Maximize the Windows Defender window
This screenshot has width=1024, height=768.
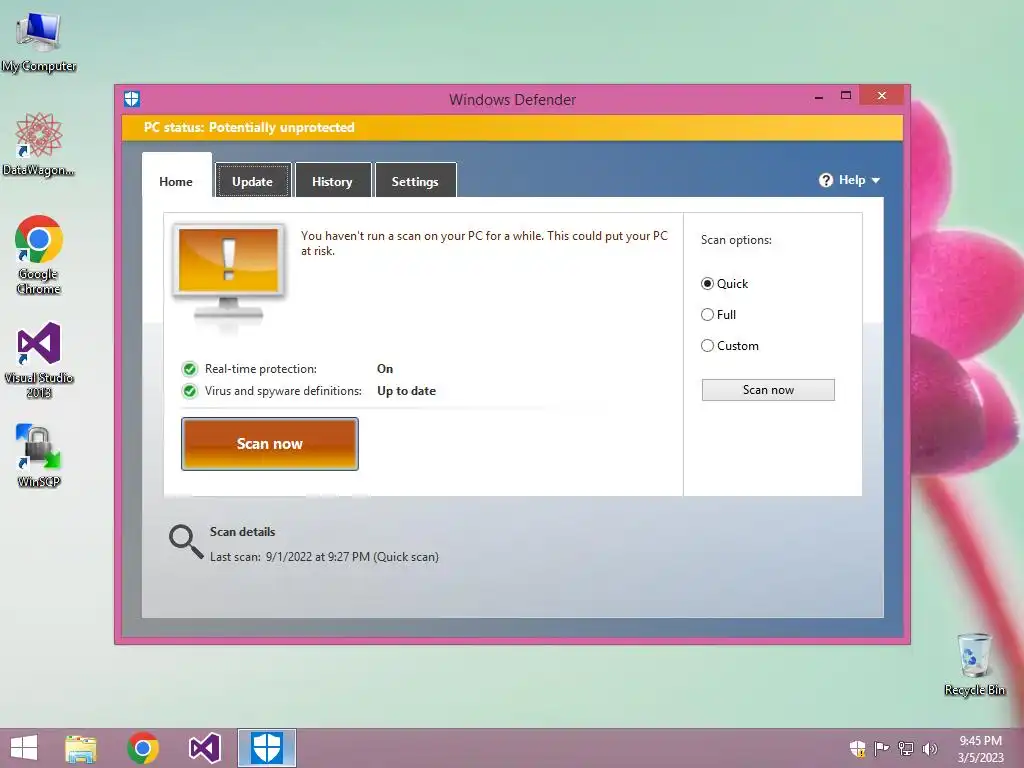pyautogui.click(x=846, y=96)
